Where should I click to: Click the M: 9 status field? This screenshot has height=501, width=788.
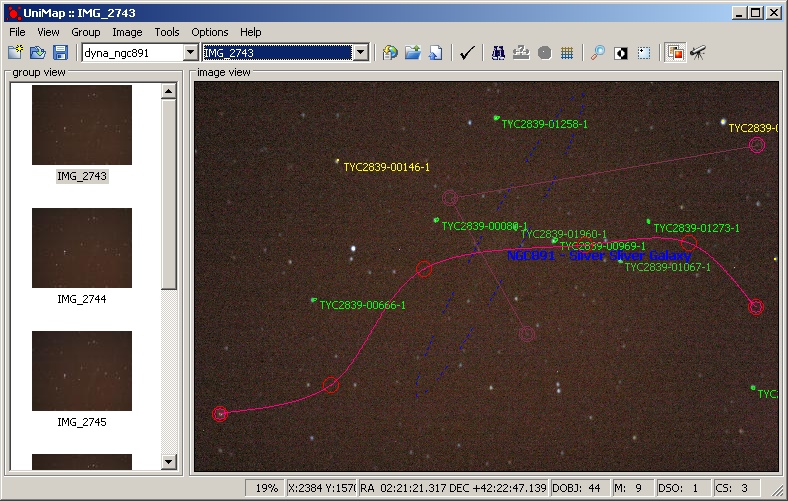(632, 488)
